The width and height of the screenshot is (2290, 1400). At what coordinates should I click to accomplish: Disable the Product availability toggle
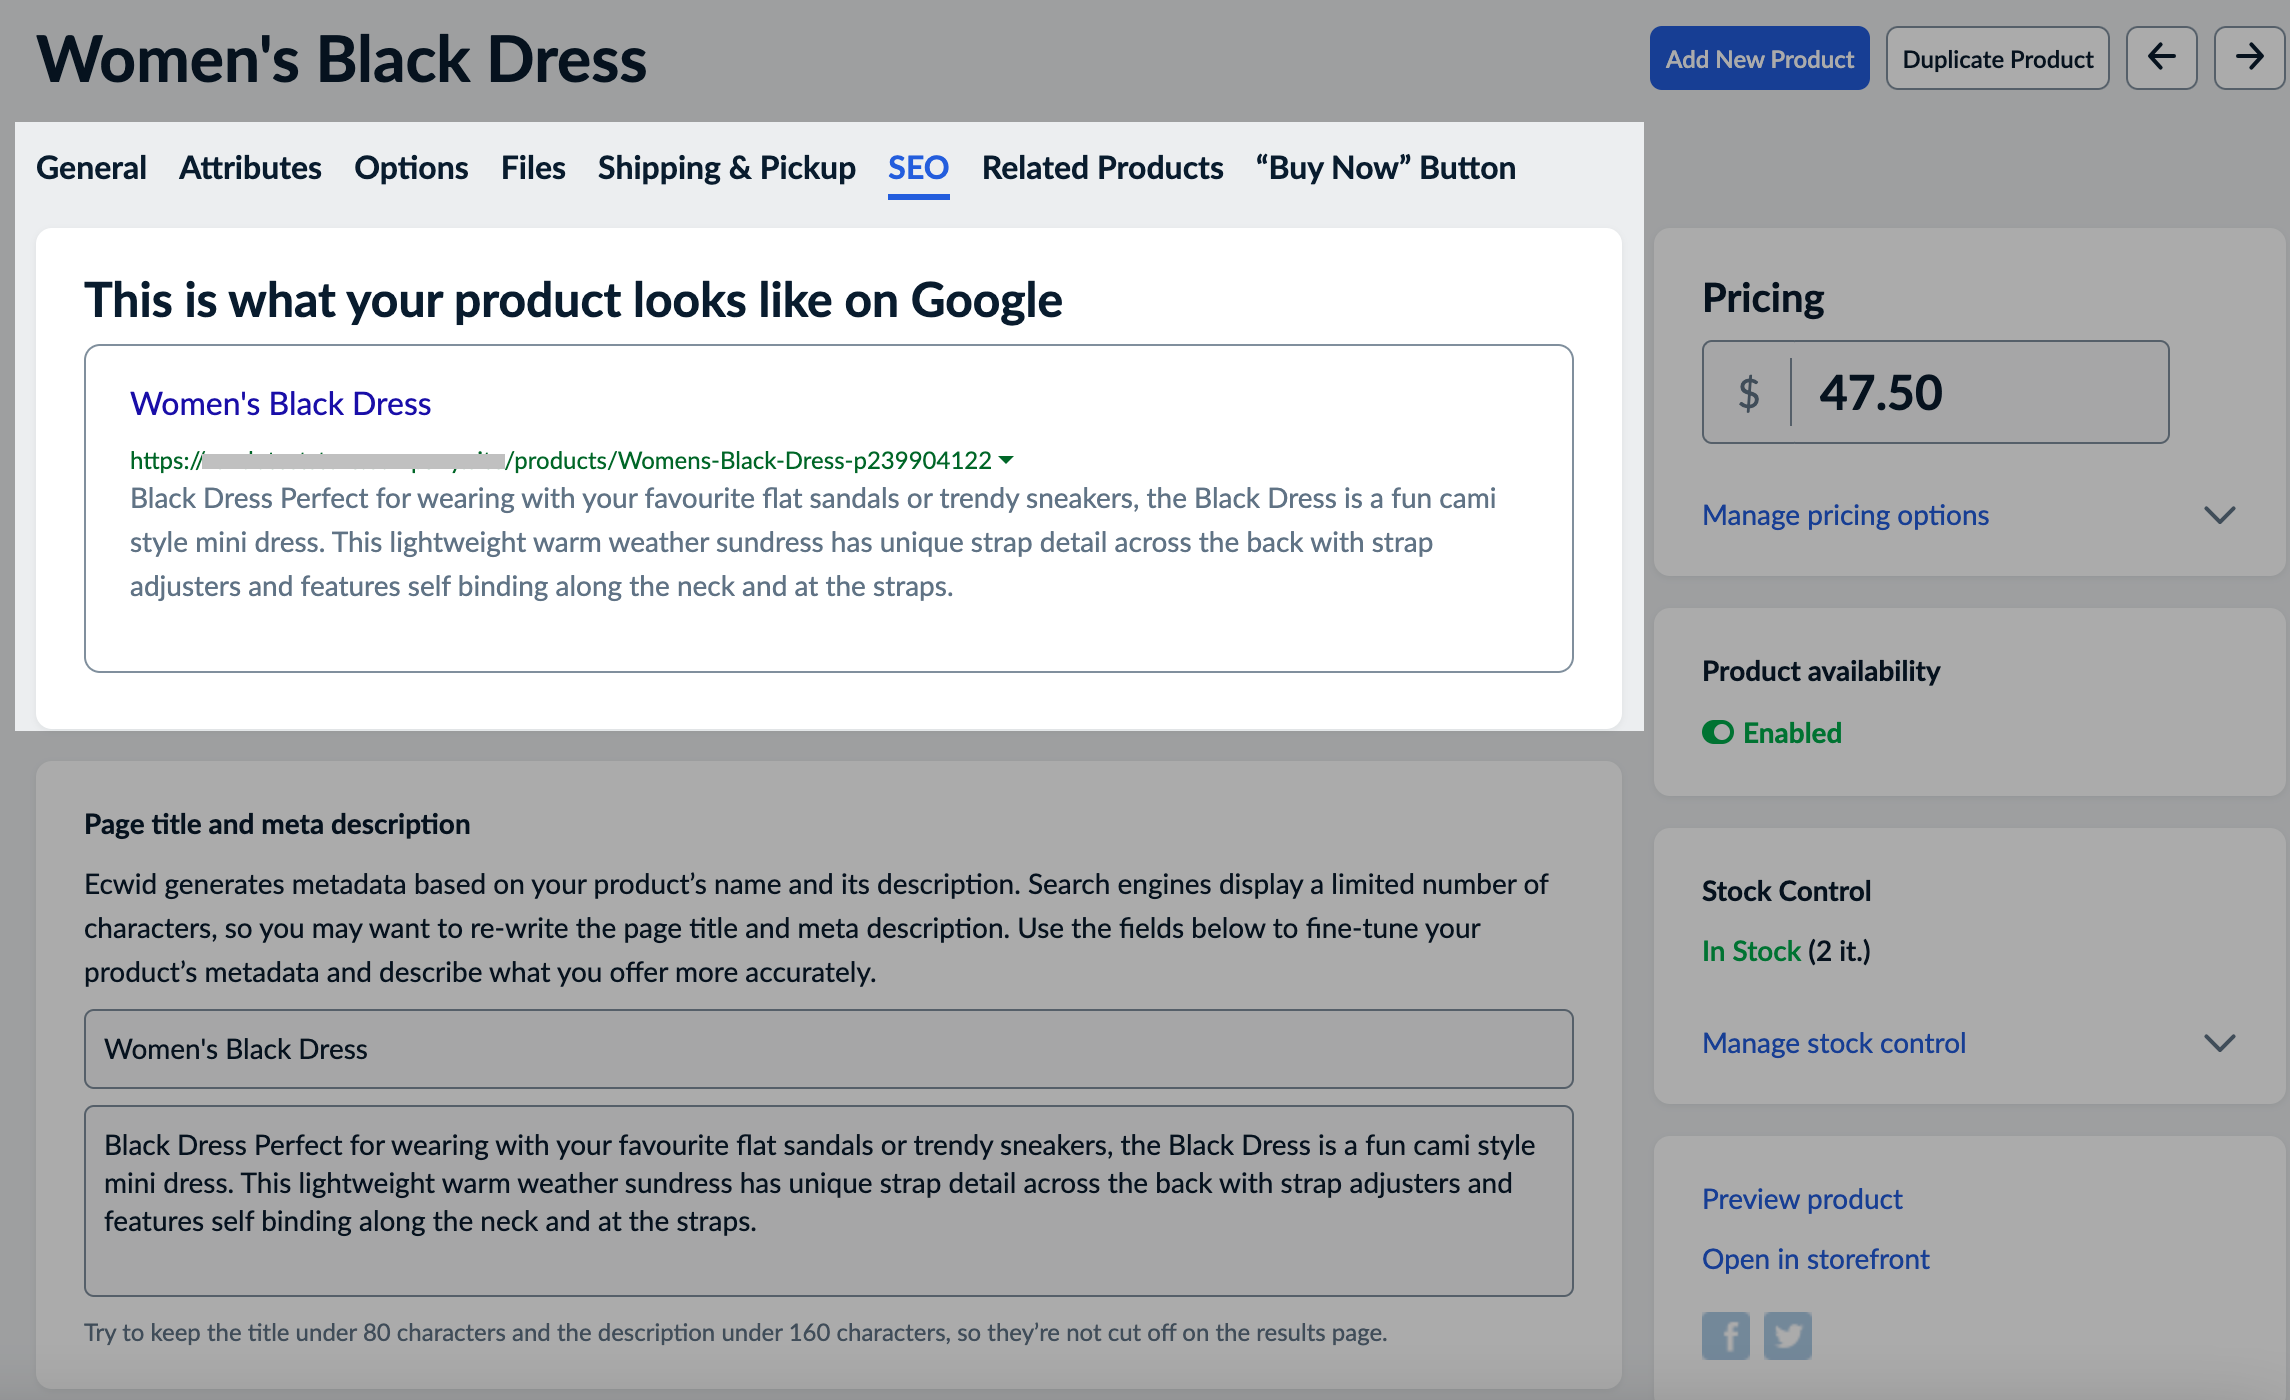pyautogui.click(x=1717, y=732)
